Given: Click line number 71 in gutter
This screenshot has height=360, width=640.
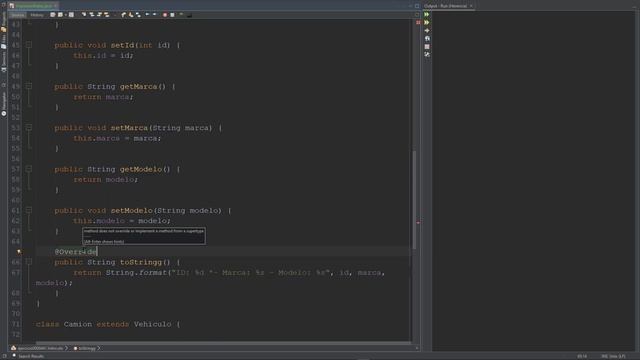Looking at the screenshot, I should [16, 324].
